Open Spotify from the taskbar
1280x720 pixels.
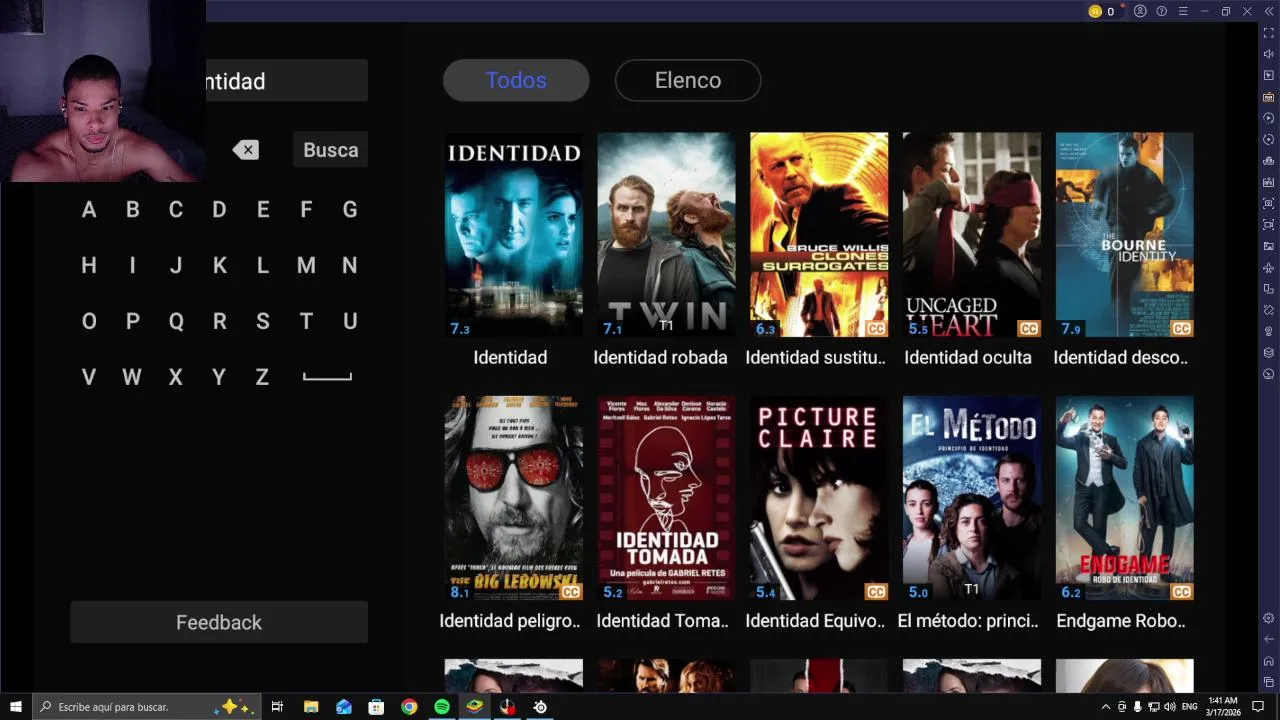tap(442, 707)
